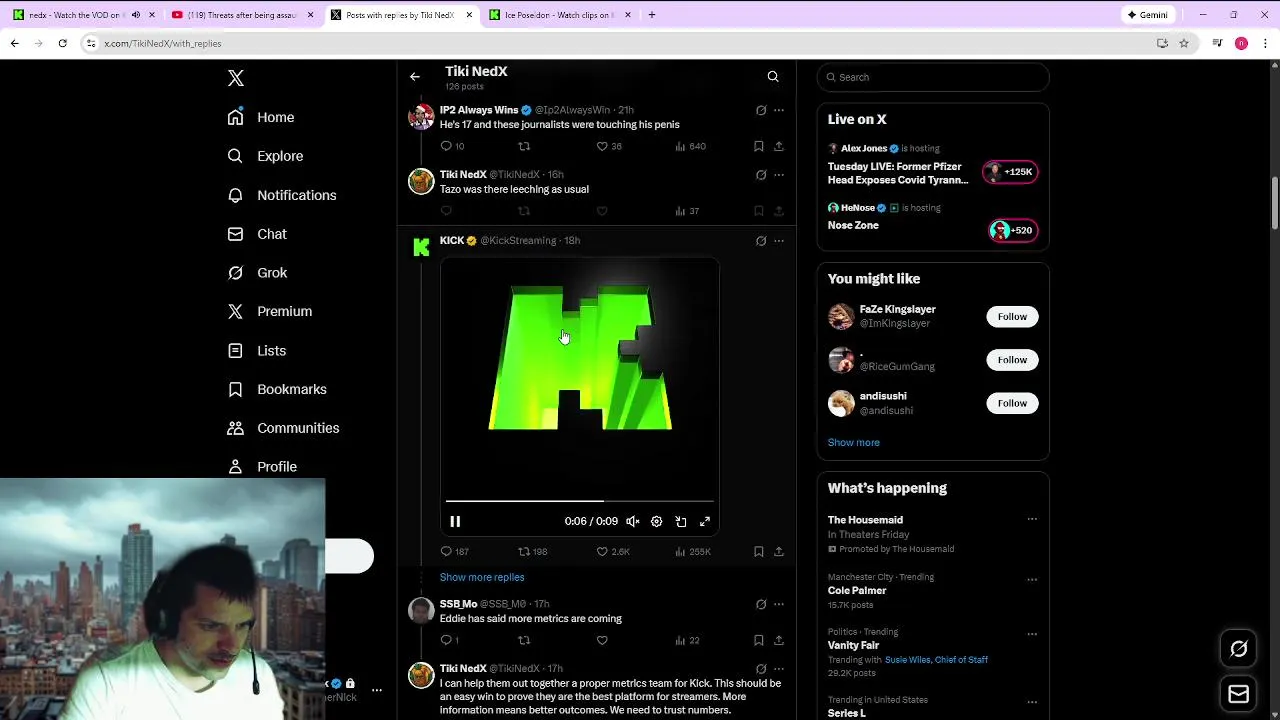
Task: Open more options on the IP2 Always Wins post
Action: point(779,110)
